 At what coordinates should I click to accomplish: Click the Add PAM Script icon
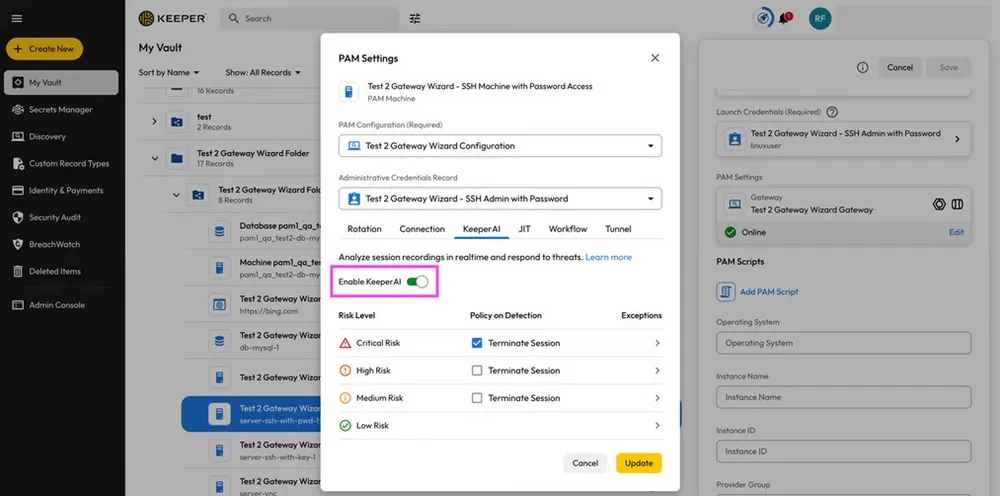(725, 291)
